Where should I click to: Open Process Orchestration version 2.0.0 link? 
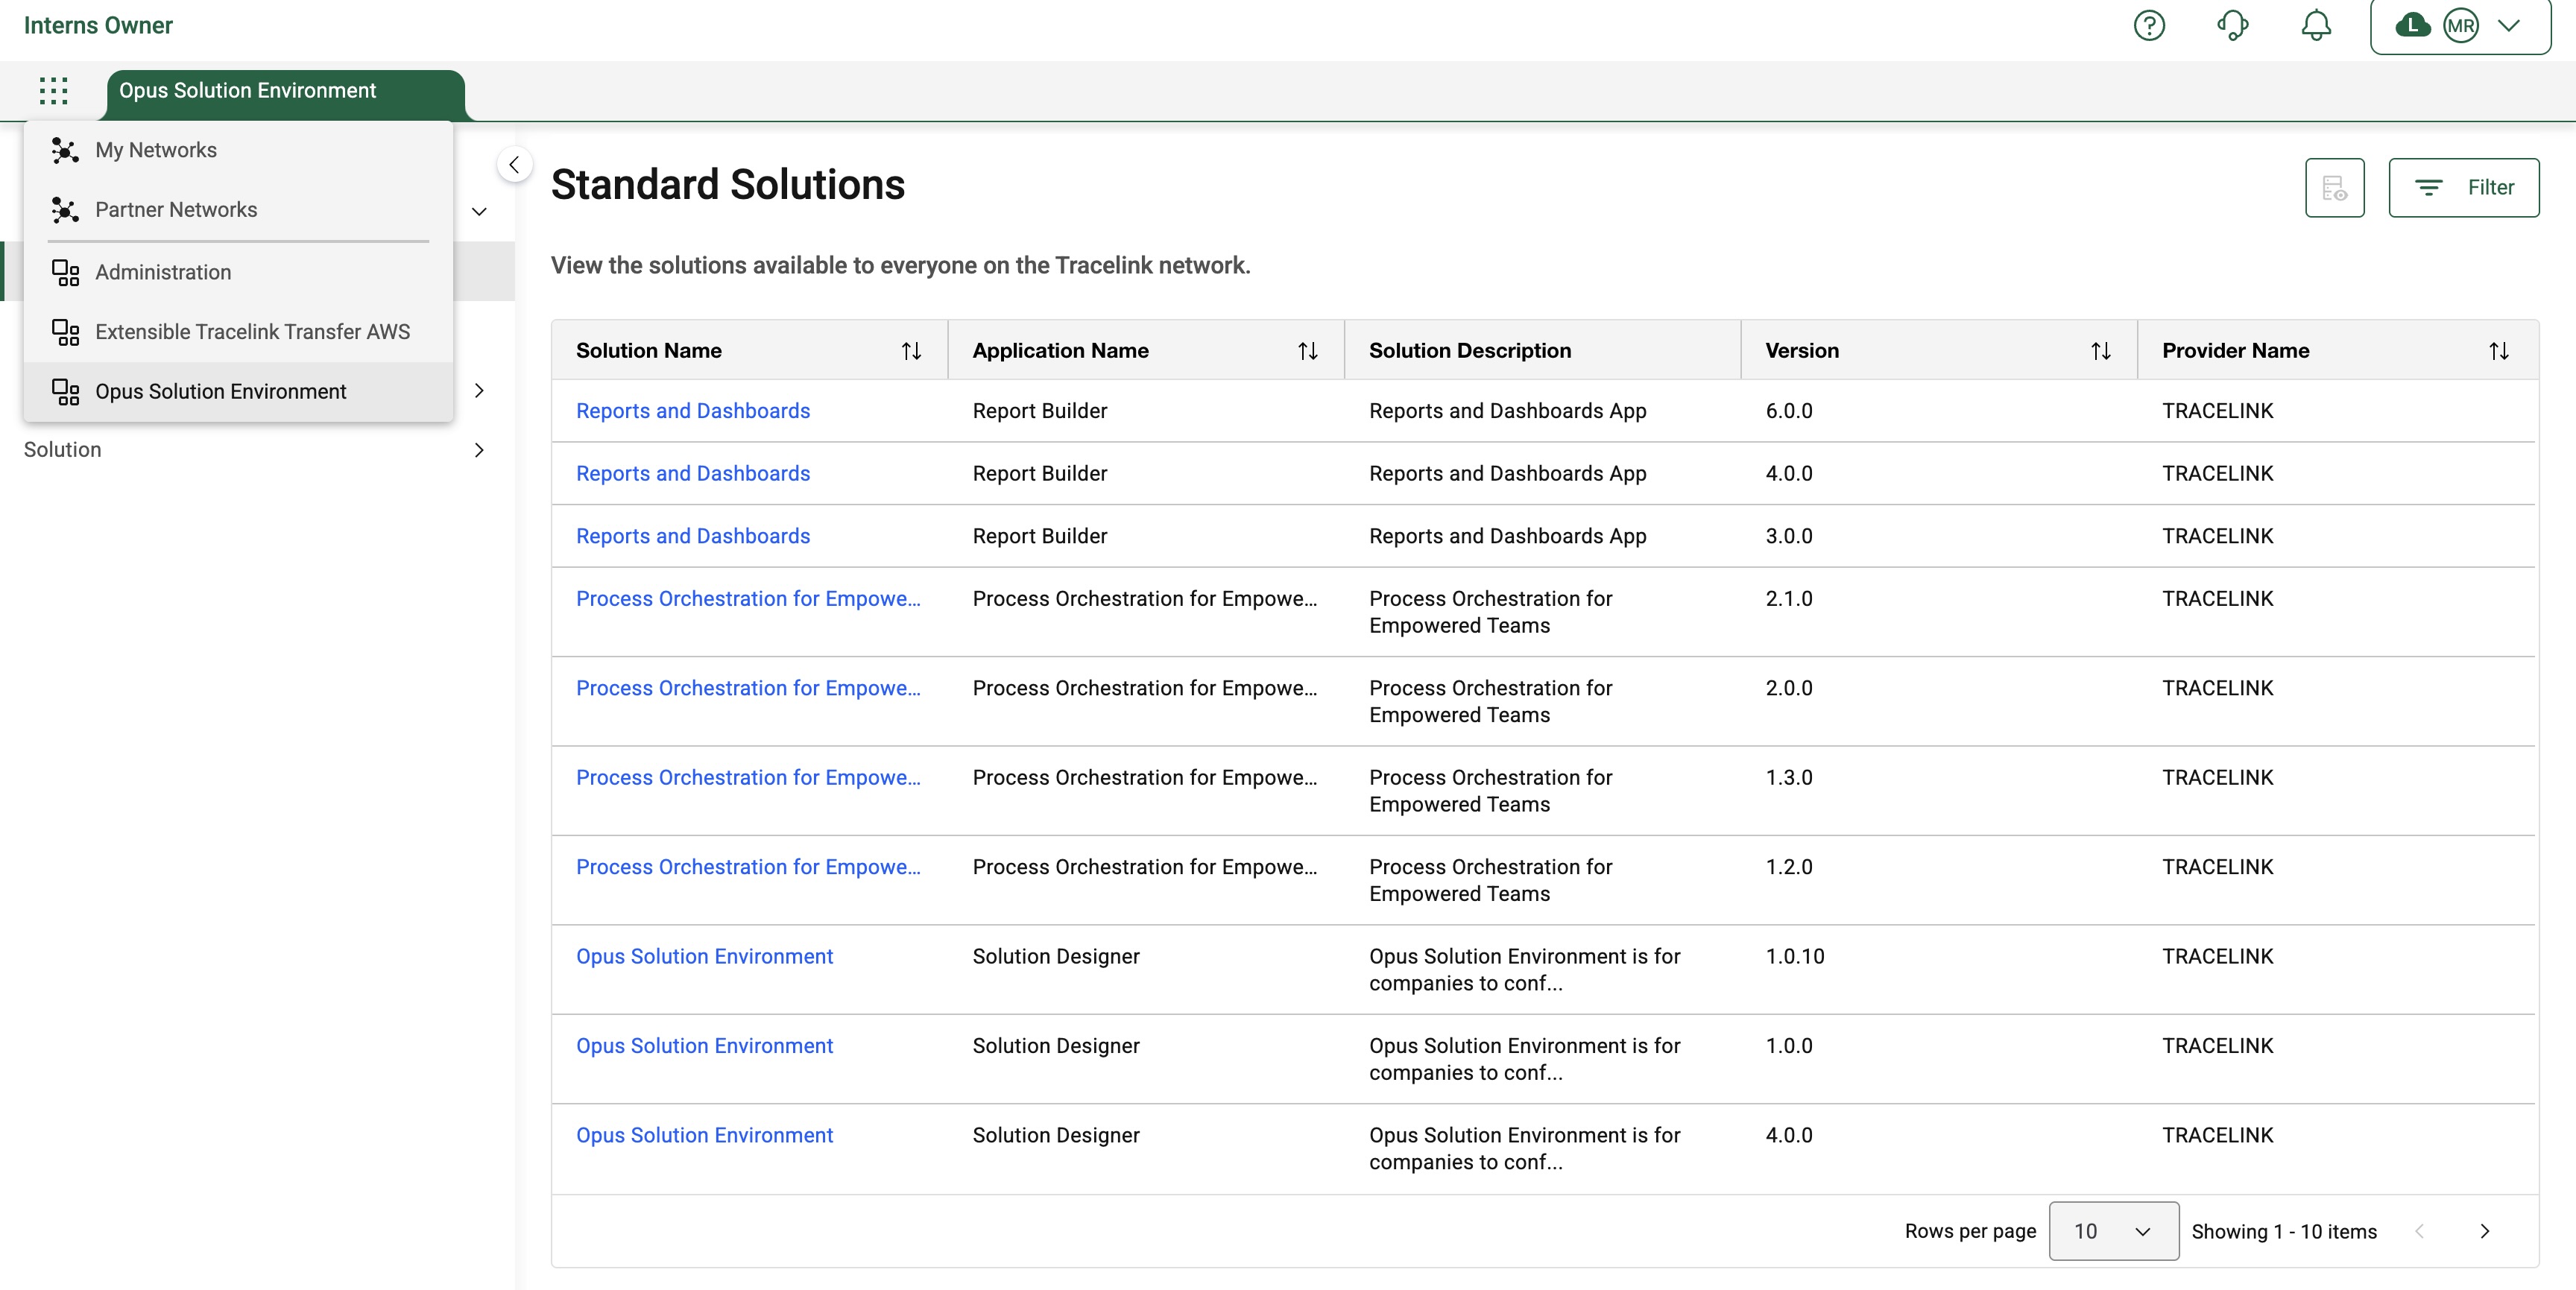[748, 688]
